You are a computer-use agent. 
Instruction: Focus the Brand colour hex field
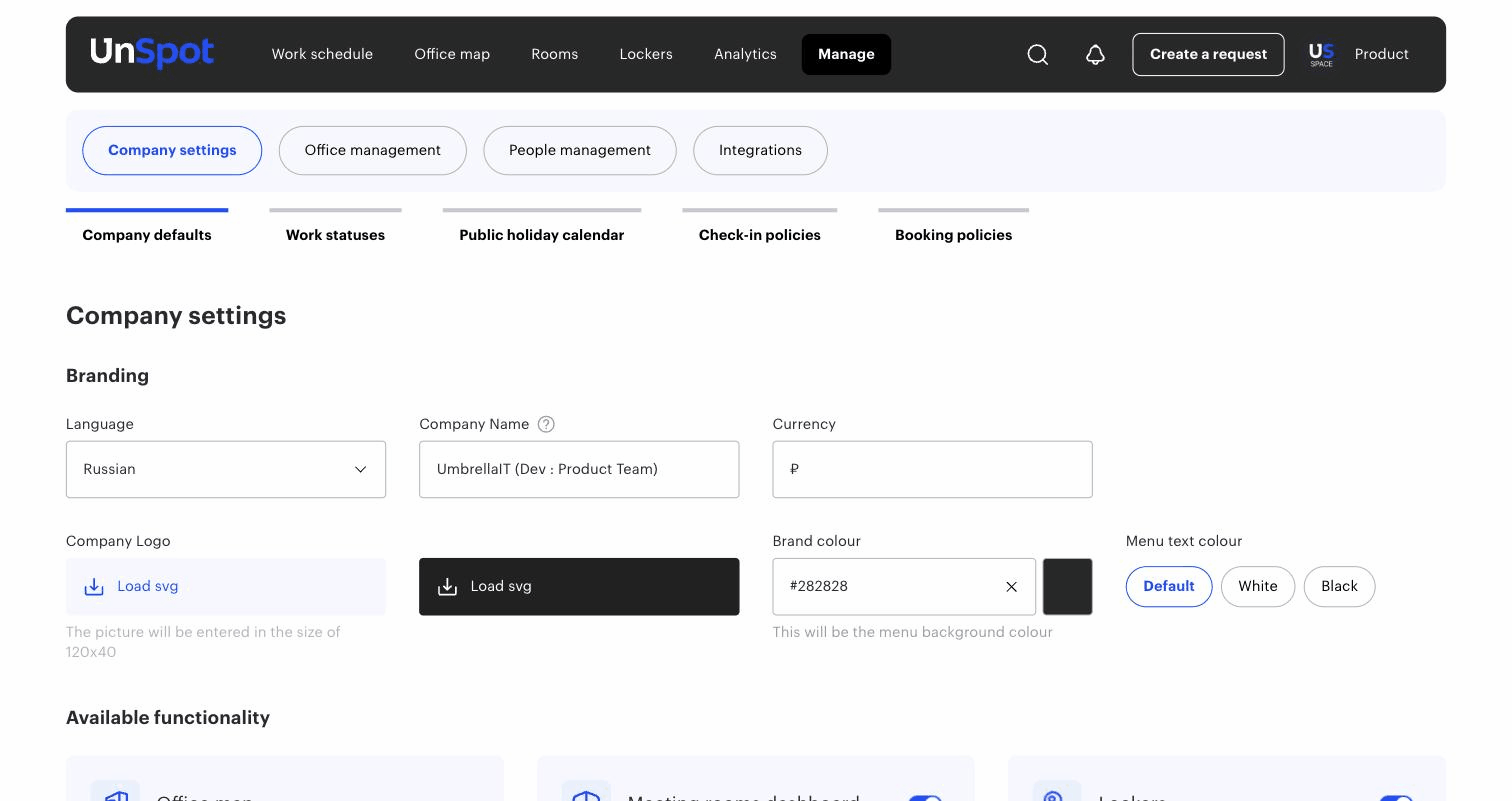coord(904,587)
